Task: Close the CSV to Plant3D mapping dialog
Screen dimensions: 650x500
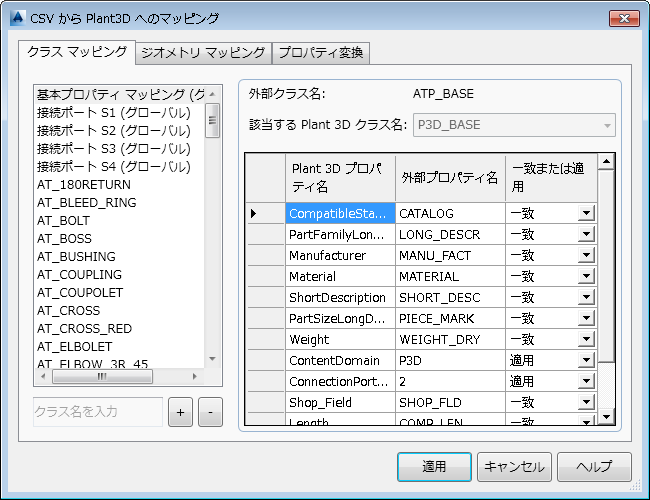Action: [x=624, y=18]
